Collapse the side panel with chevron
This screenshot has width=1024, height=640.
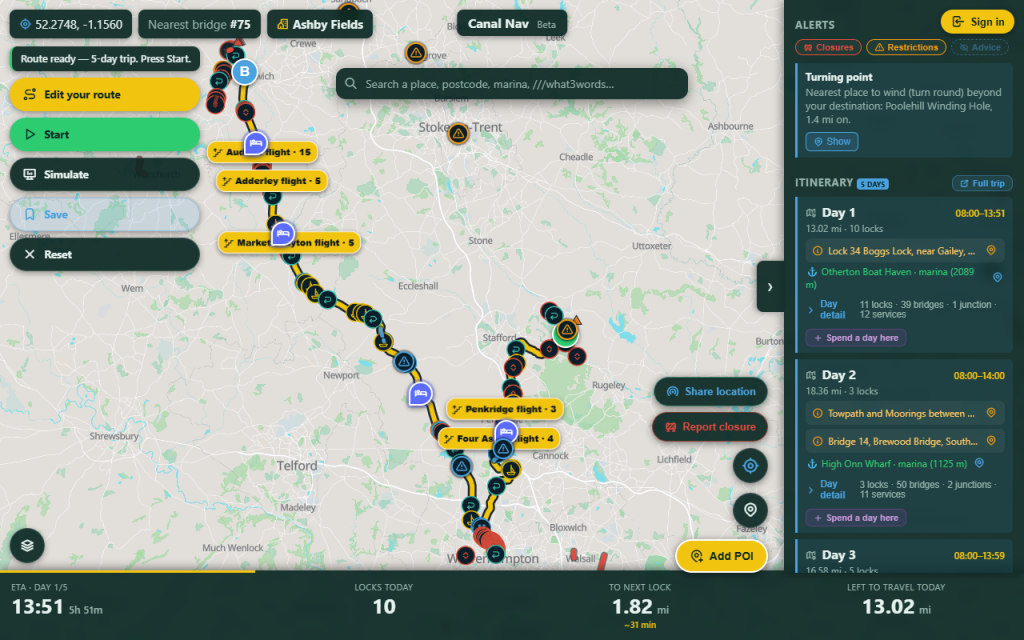[770, 287]
